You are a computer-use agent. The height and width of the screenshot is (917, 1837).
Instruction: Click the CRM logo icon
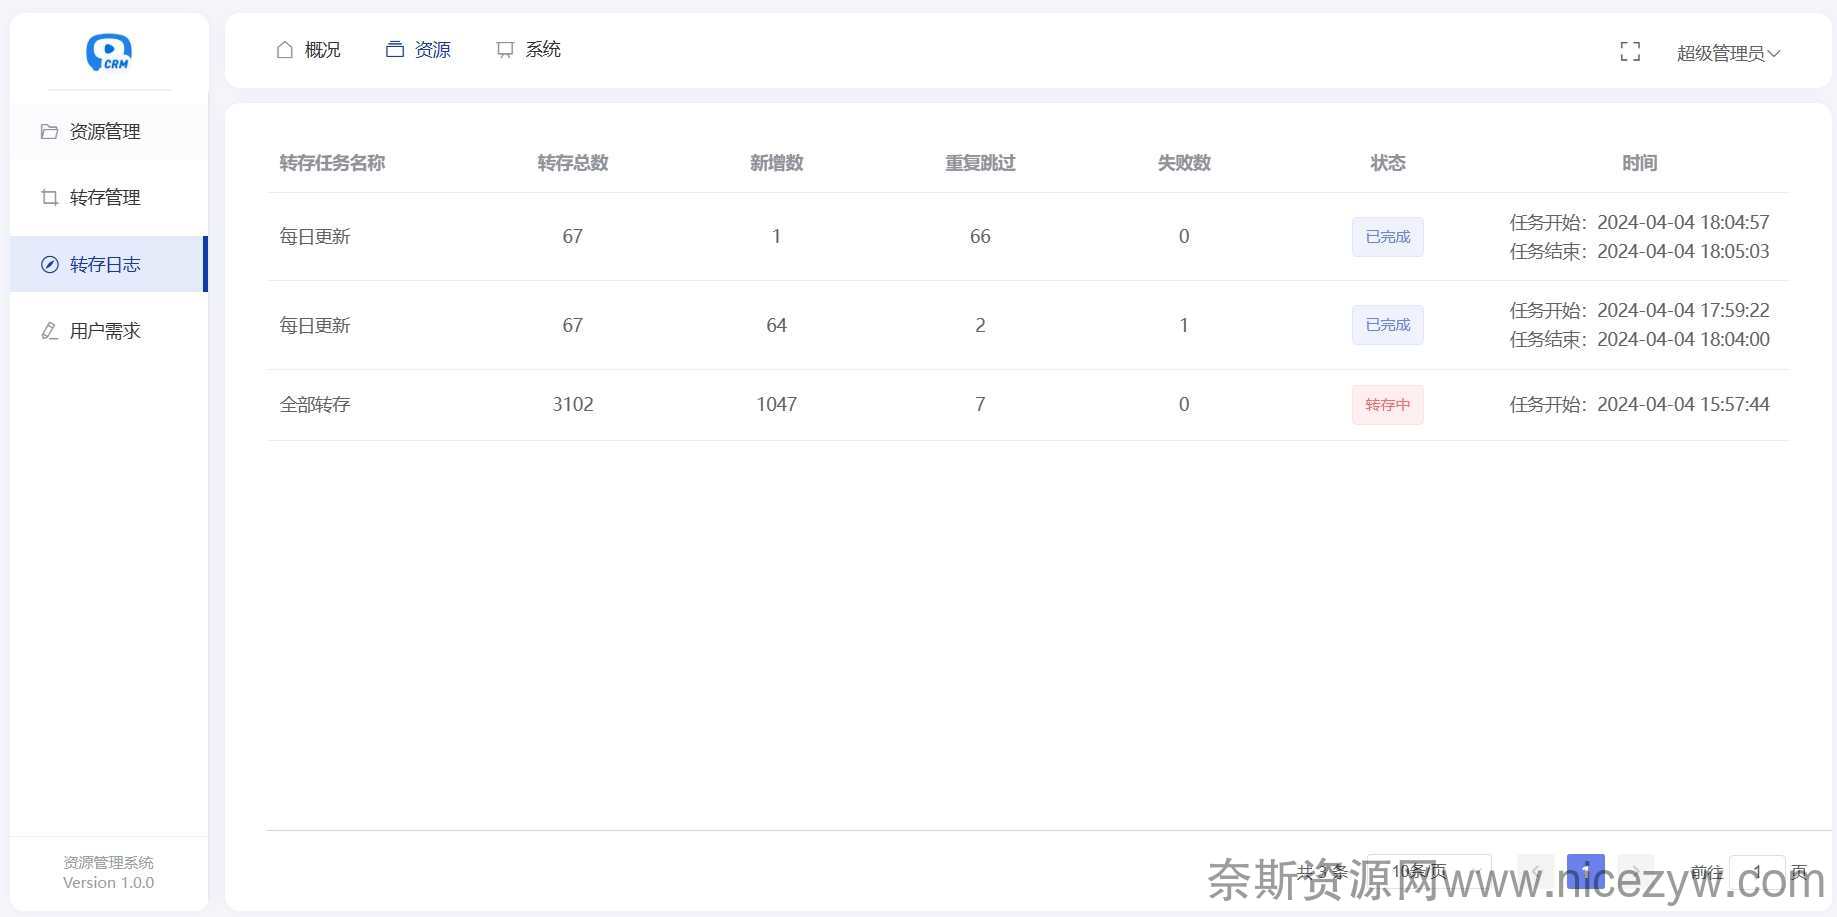(108, 52)
